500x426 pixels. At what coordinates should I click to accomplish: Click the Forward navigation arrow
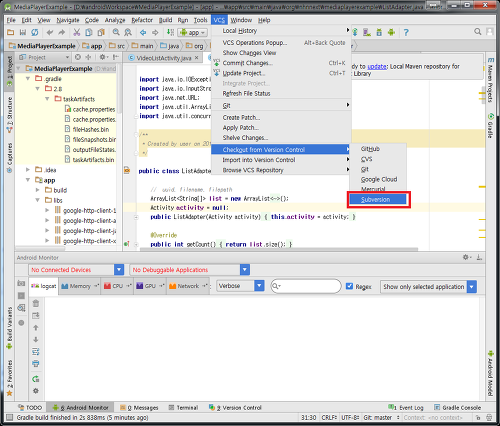click(155, 32)
